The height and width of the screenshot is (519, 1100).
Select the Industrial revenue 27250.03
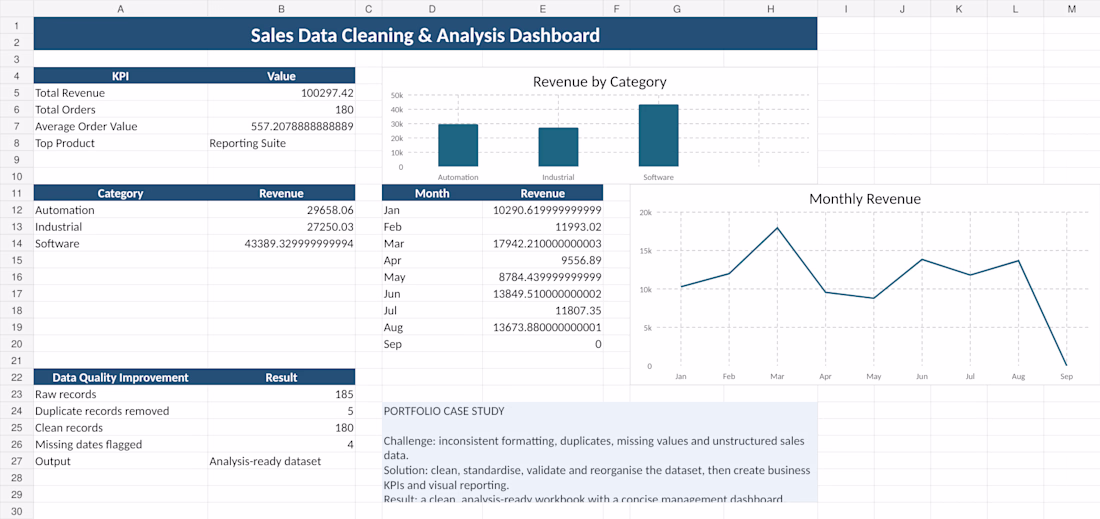[x=281, y=227]
